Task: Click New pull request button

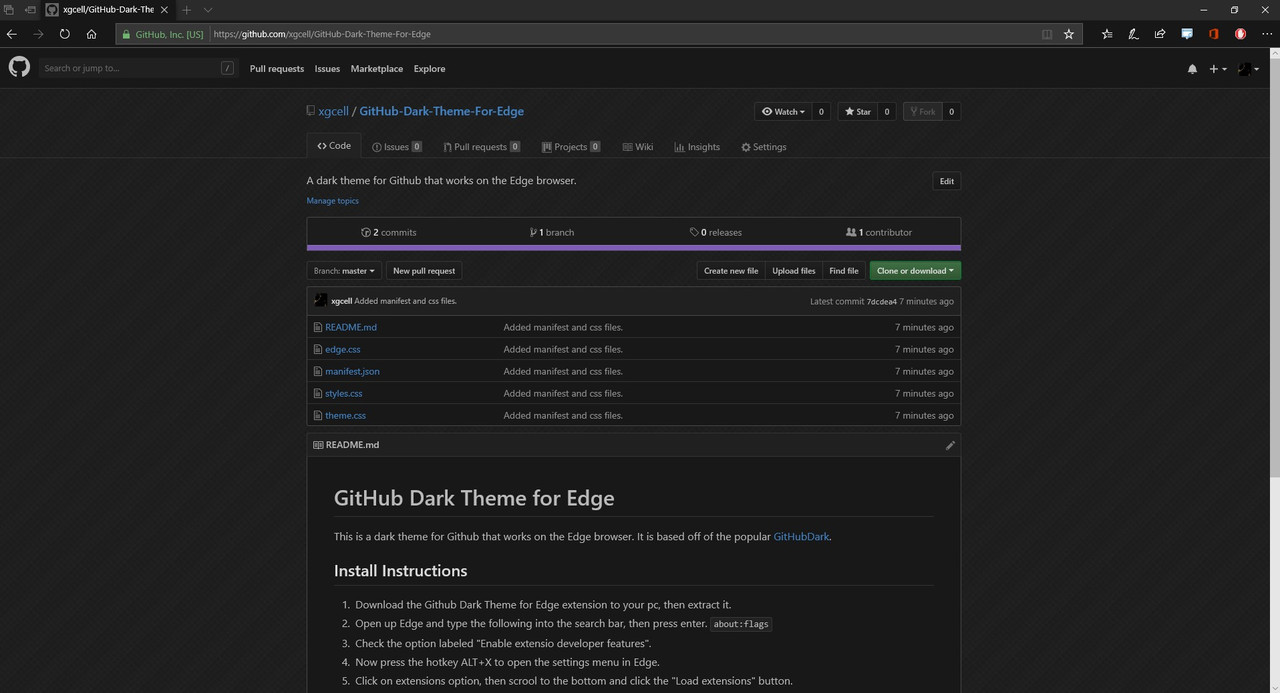Action: (x=424, y=271)
